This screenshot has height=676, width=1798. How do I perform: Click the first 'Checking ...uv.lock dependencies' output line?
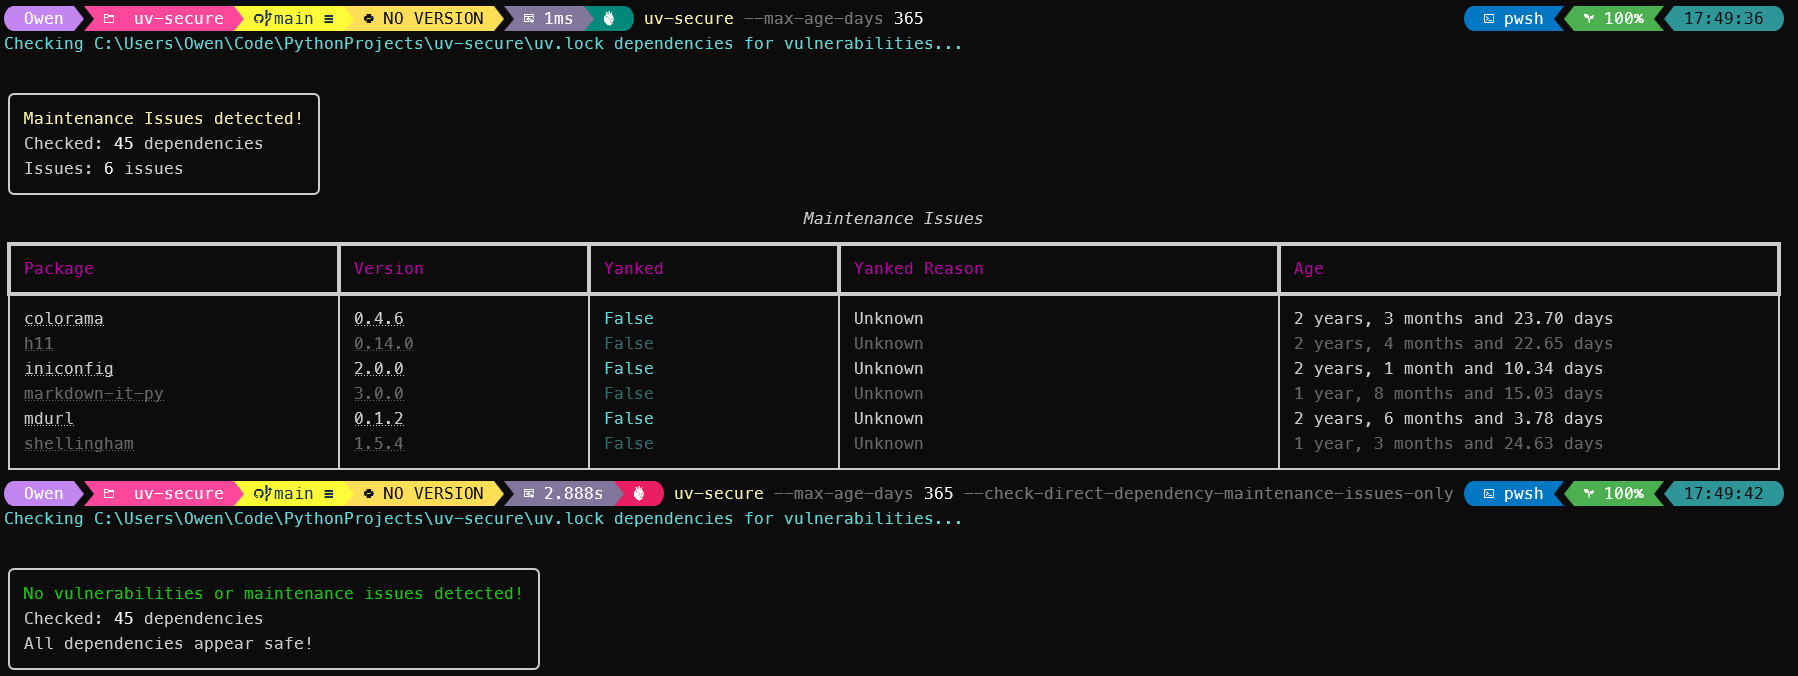coord(483,44)
